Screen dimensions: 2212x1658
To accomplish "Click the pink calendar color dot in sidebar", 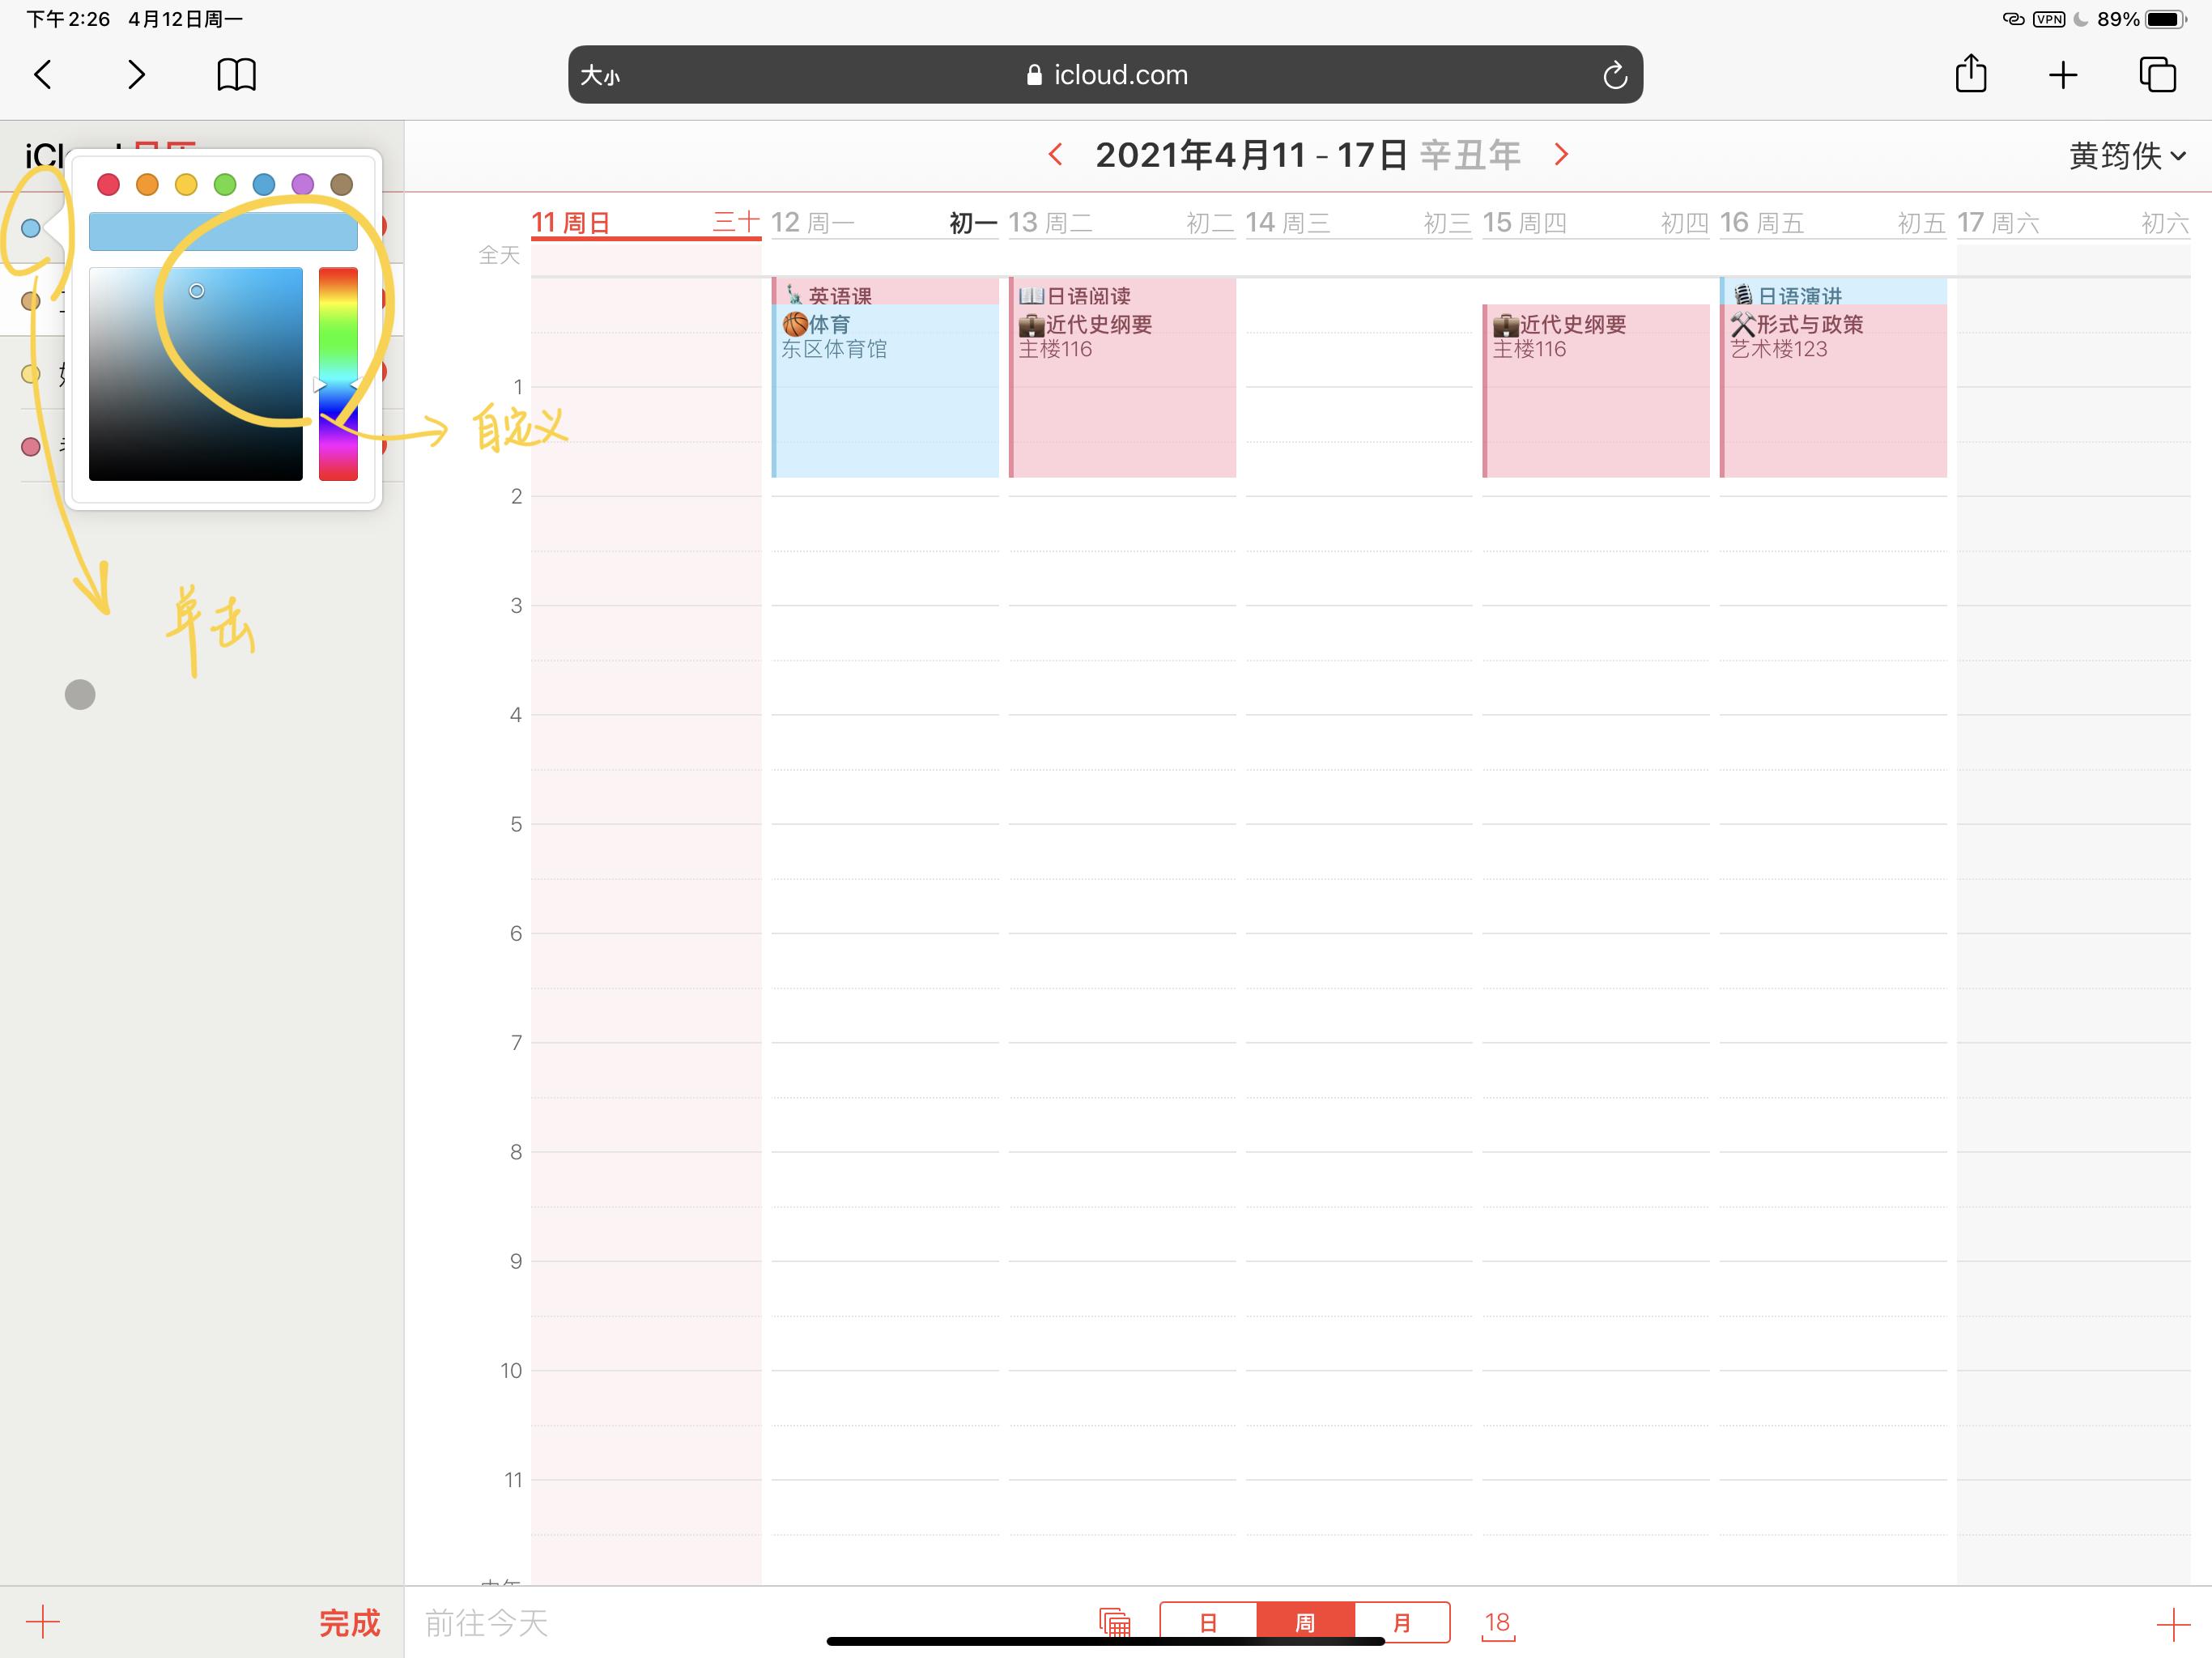I will [31, 447].
